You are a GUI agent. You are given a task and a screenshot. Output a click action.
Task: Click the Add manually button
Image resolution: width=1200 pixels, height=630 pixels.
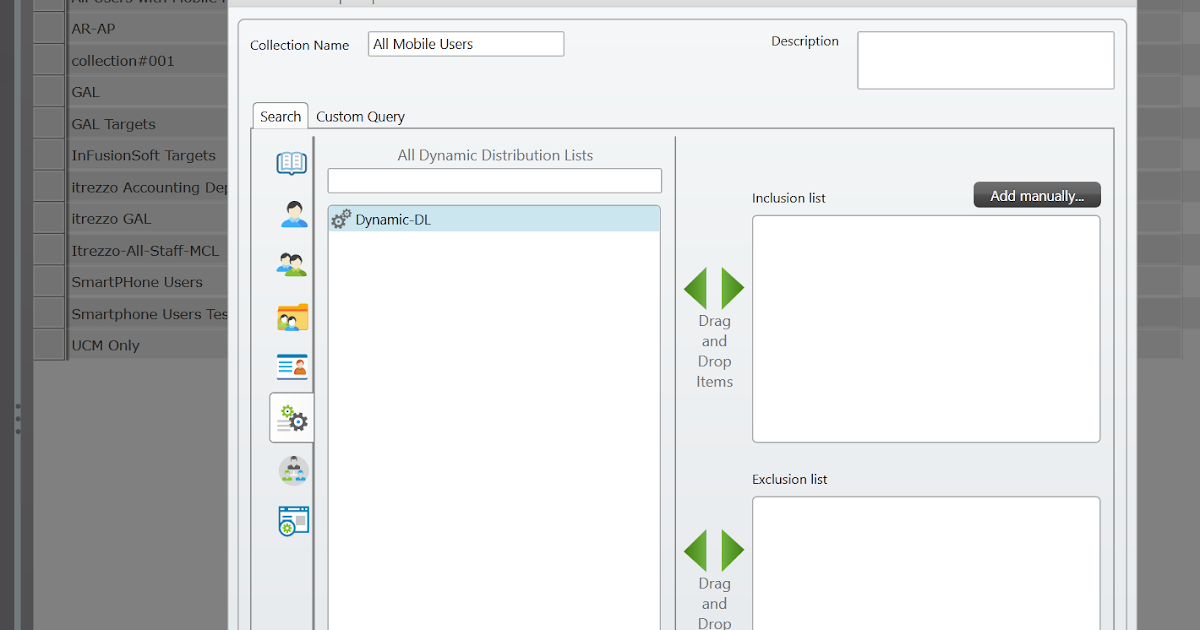[x=1036, y=194]
